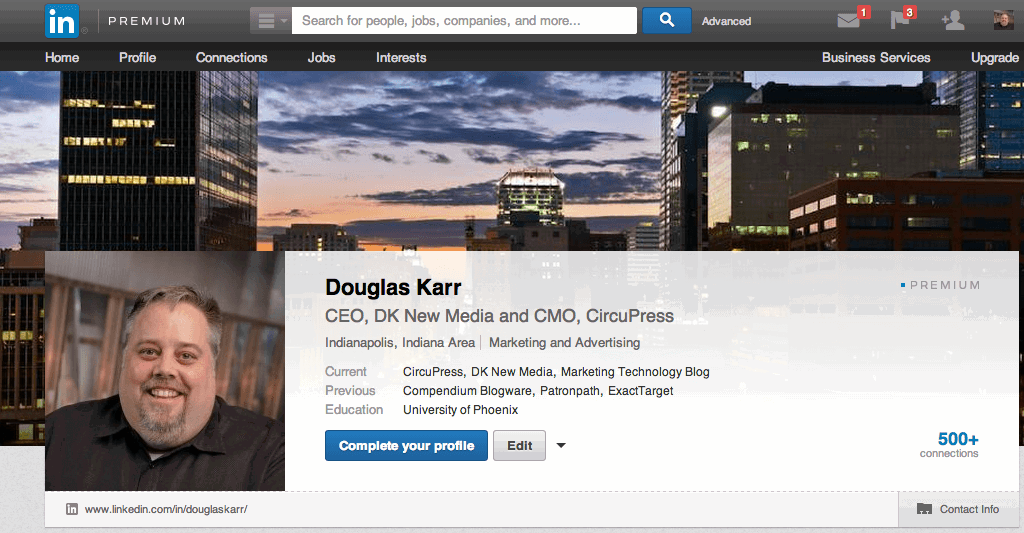Click the linkedin.com/in/douglaskarr profile URL

[x=166, y=509]
